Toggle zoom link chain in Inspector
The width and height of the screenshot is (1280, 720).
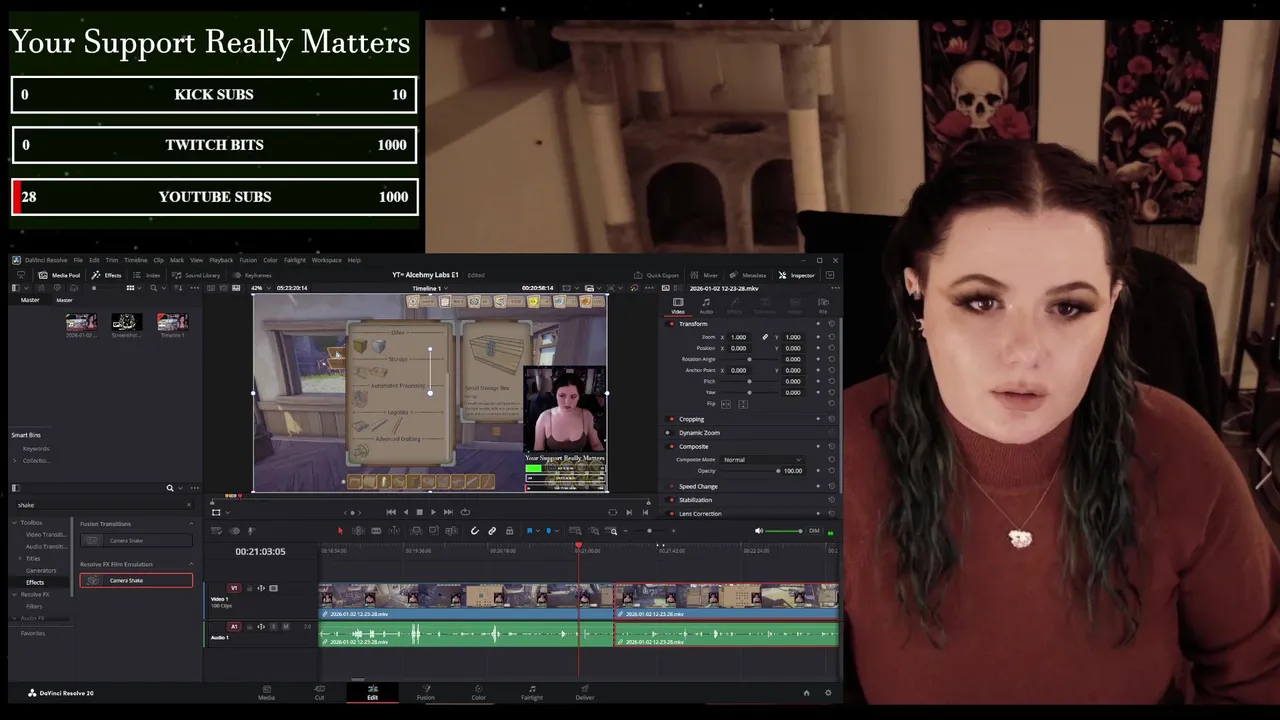click(765, 337)
